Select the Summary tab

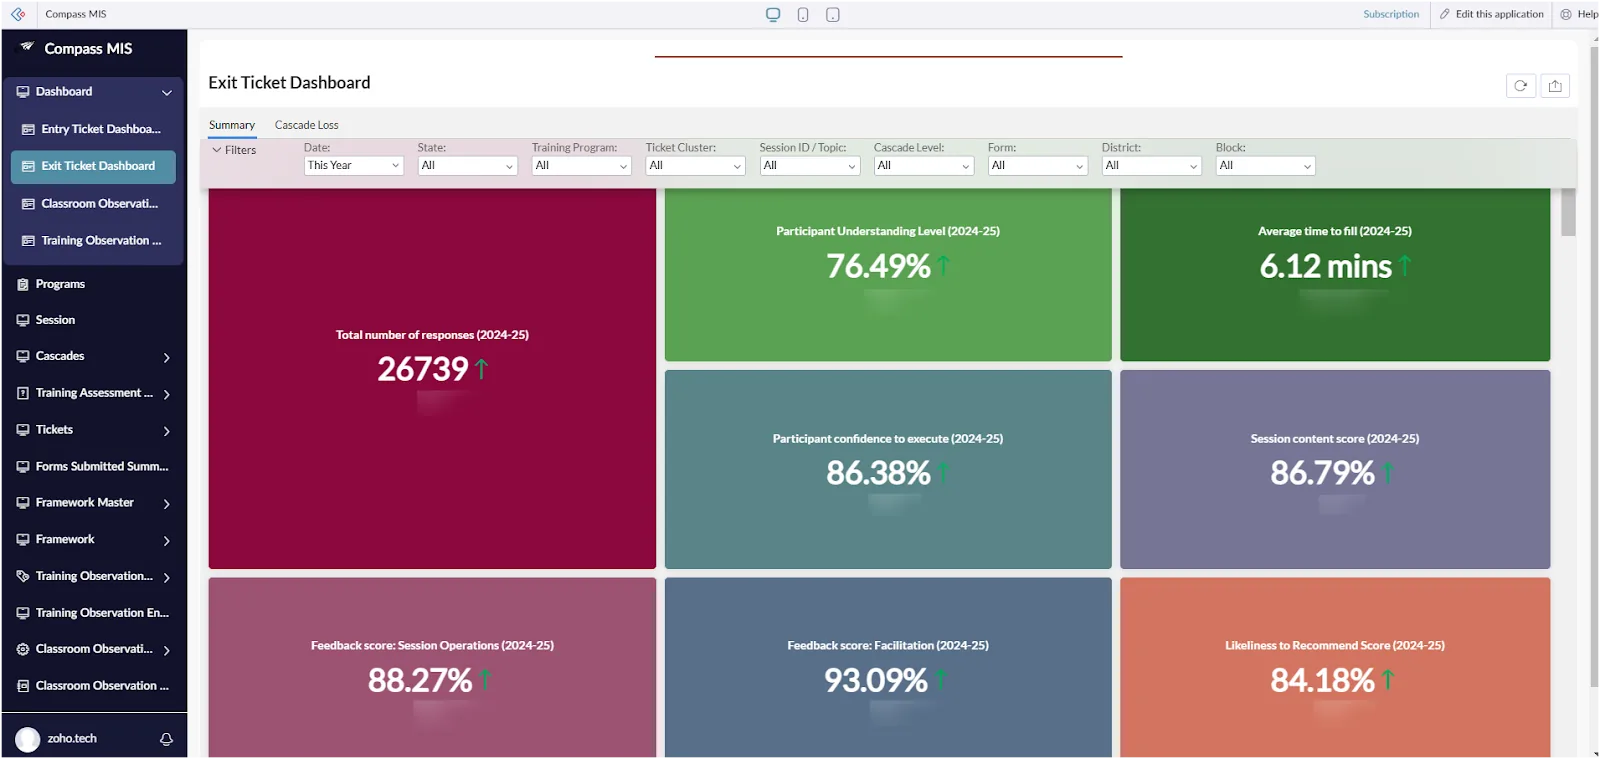pyautogui.click(x=232, y=125)
